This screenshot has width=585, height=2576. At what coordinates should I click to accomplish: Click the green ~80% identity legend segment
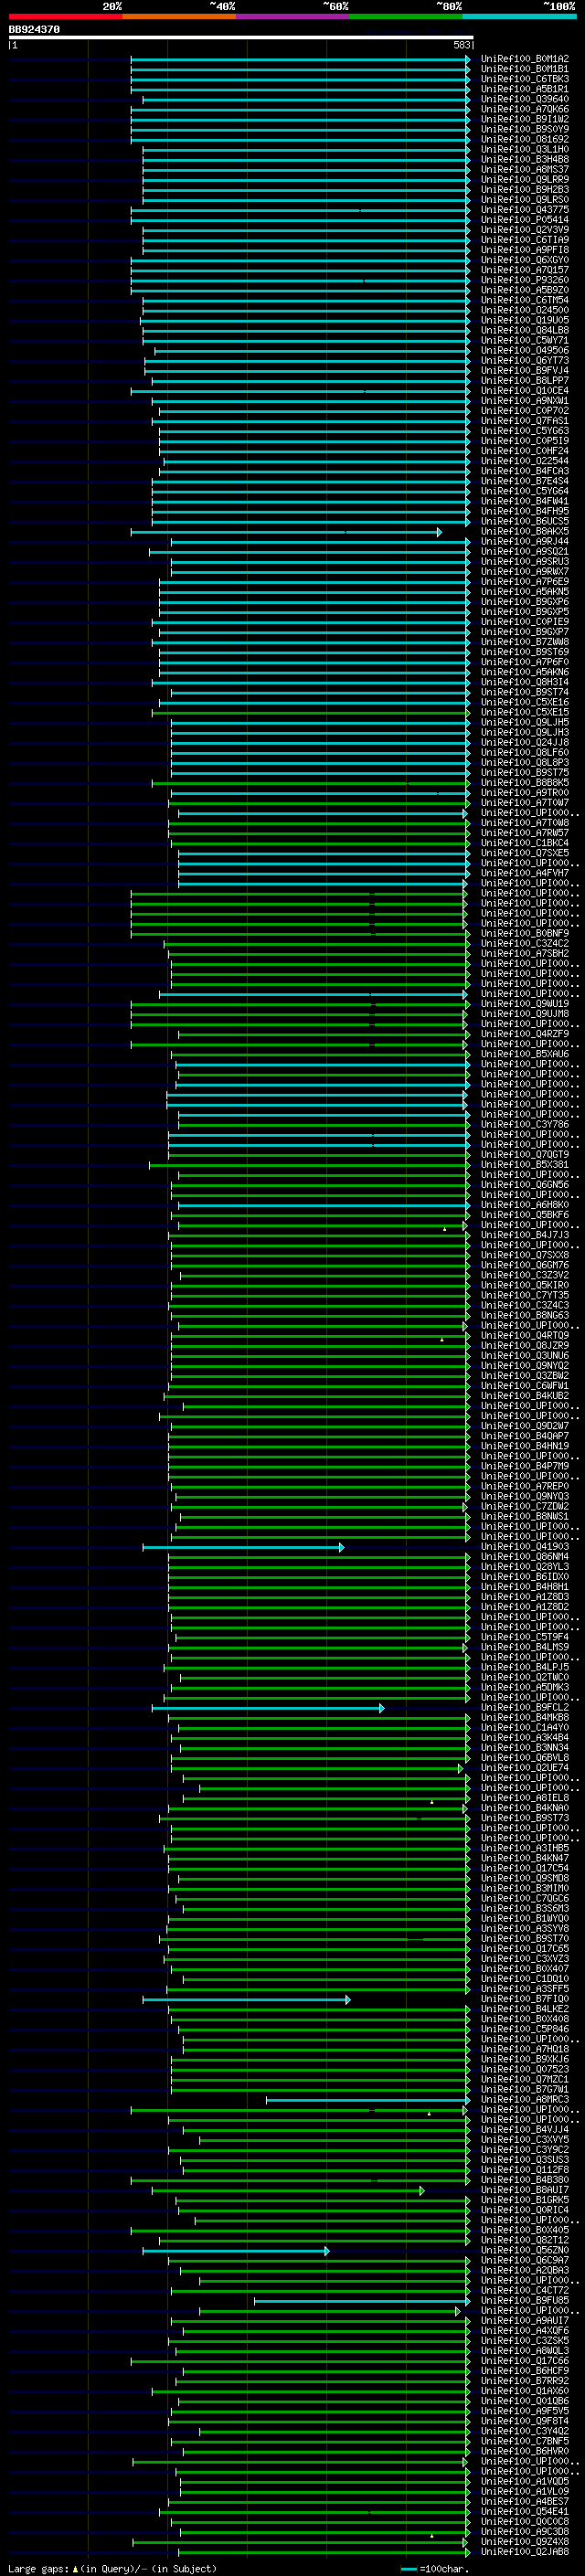(406, 16)
